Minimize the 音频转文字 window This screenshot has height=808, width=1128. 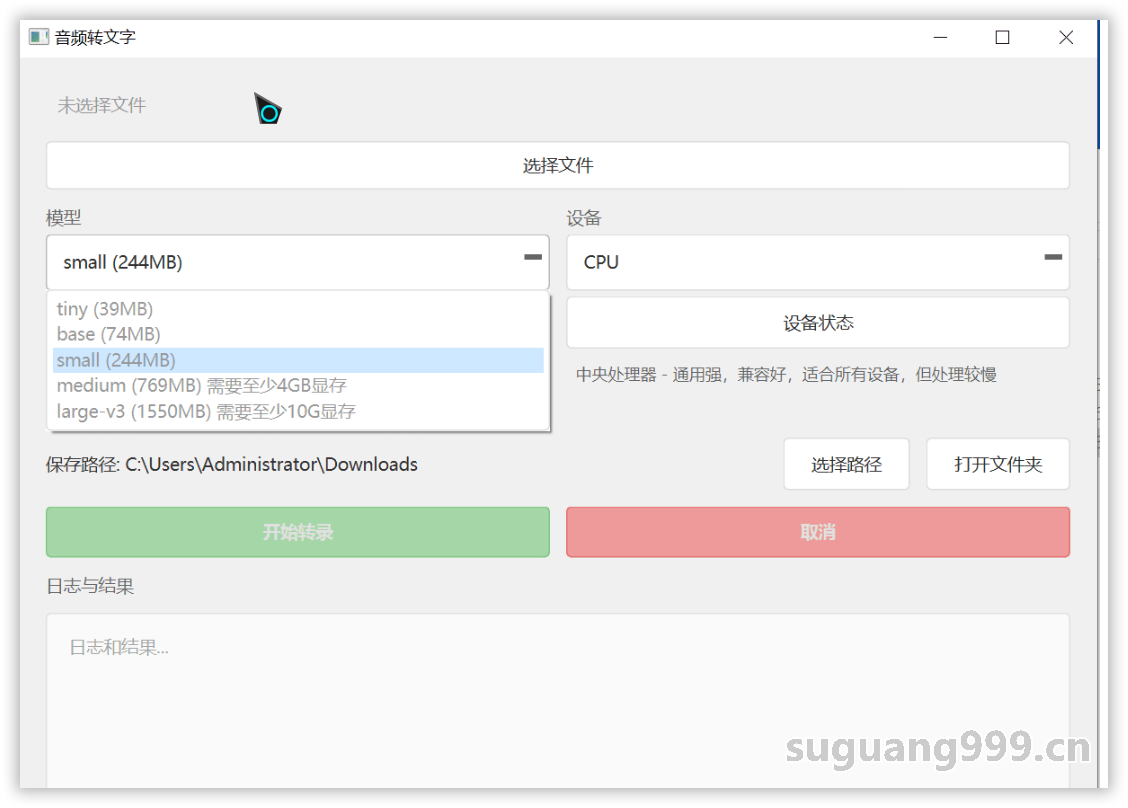click(940, 37)
